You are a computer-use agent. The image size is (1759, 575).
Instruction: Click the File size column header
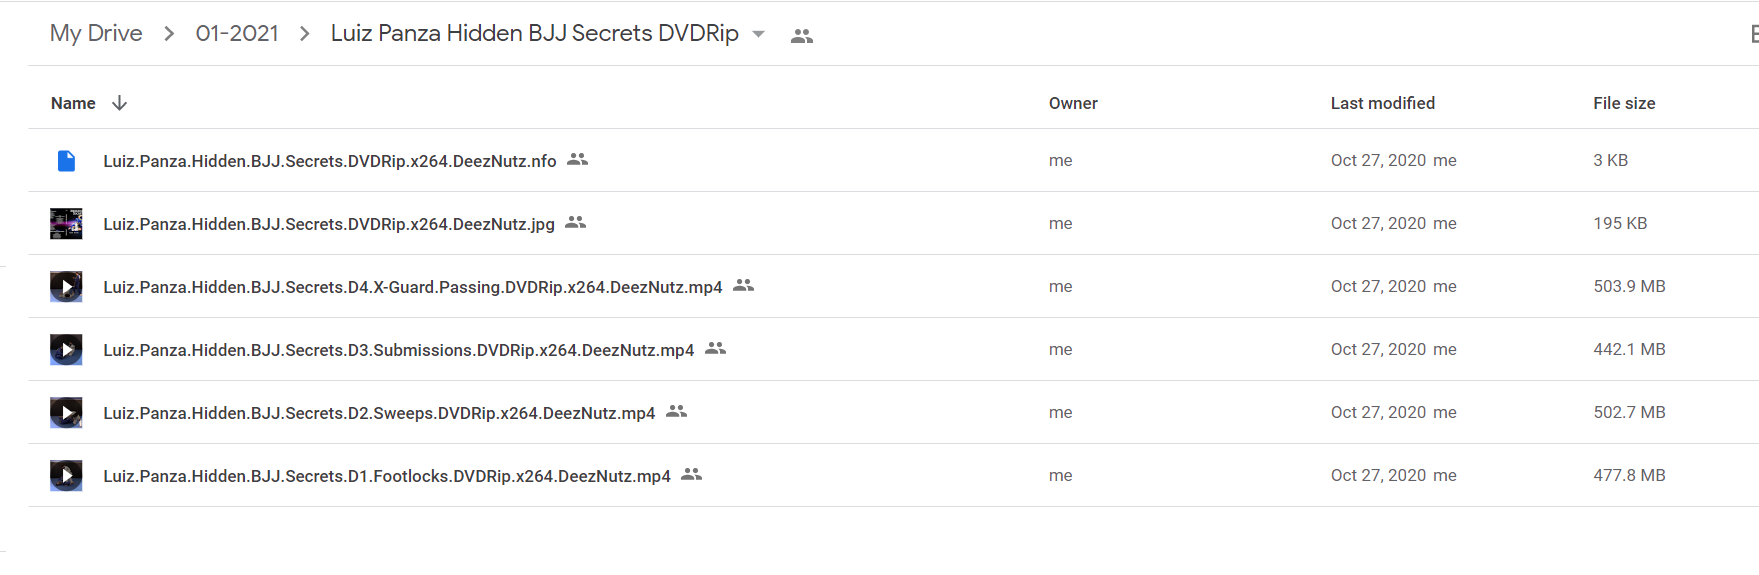point(1624,103)
